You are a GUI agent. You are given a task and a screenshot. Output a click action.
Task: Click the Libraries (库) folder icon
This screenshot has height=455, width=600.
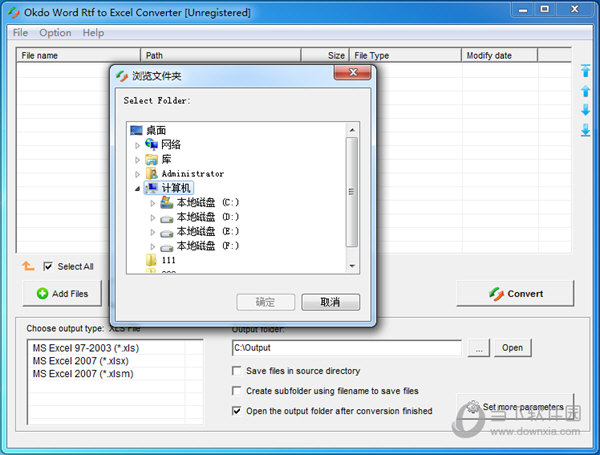(x=152, y=159)
